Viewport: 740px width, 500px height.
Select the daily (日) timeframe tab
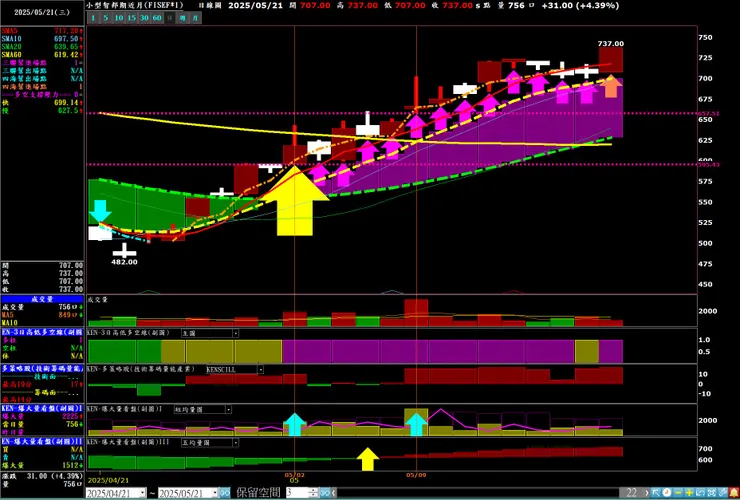[x=170, y=18]
